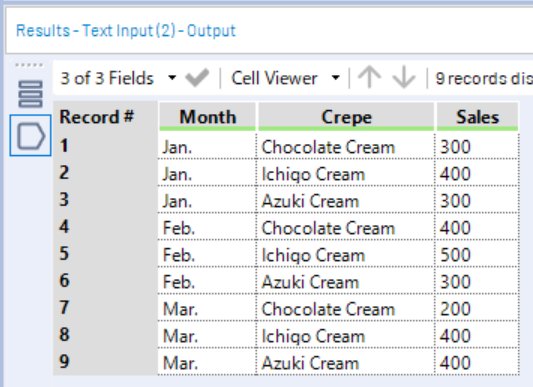Select the Sales column header
Screen dimensions: 533x387
[477, 117]
